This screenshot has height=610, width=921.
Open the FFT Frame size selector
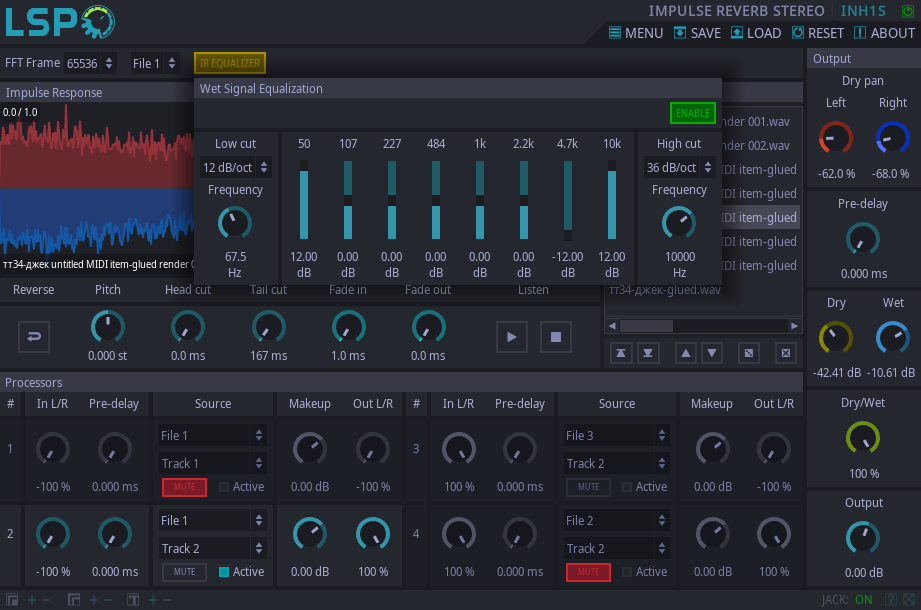(90, 63)
